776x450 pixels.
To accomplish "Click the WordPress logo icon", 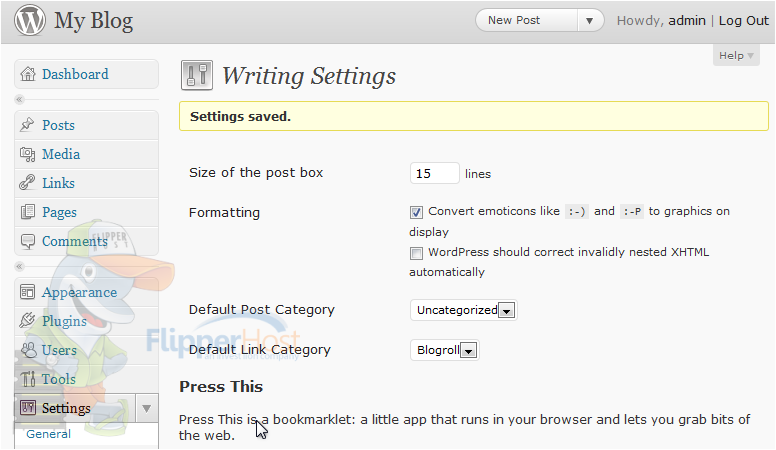I will (30, 20).
